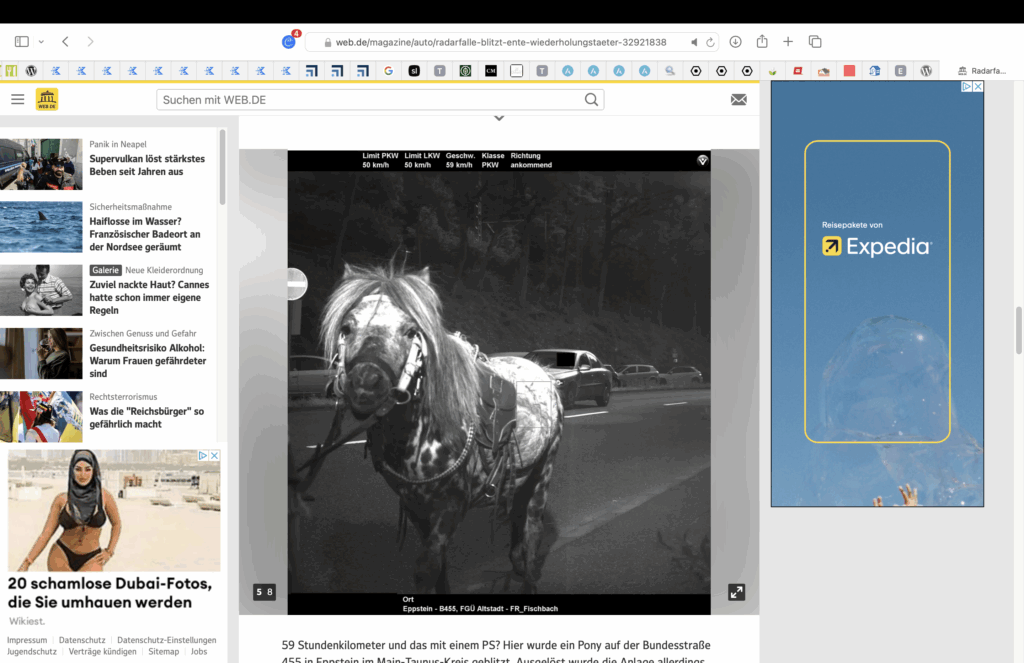Click the Datenschutz-Einstellungen footer link
This screenshot has width=1024, height=663.
(x=166, y=640)
